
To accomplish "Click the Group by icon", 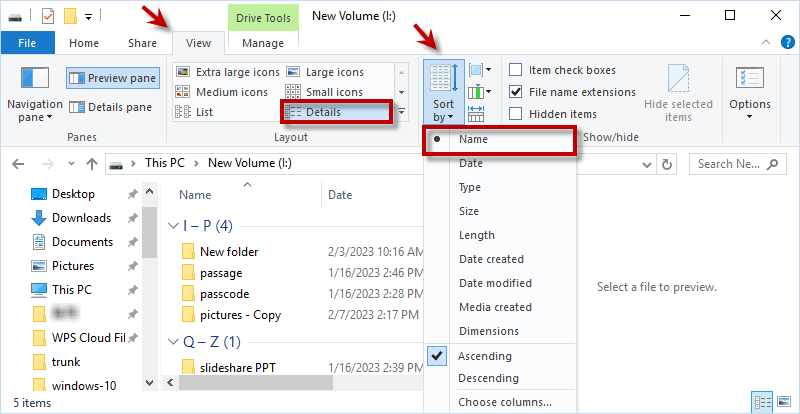I will click(477, 70).
